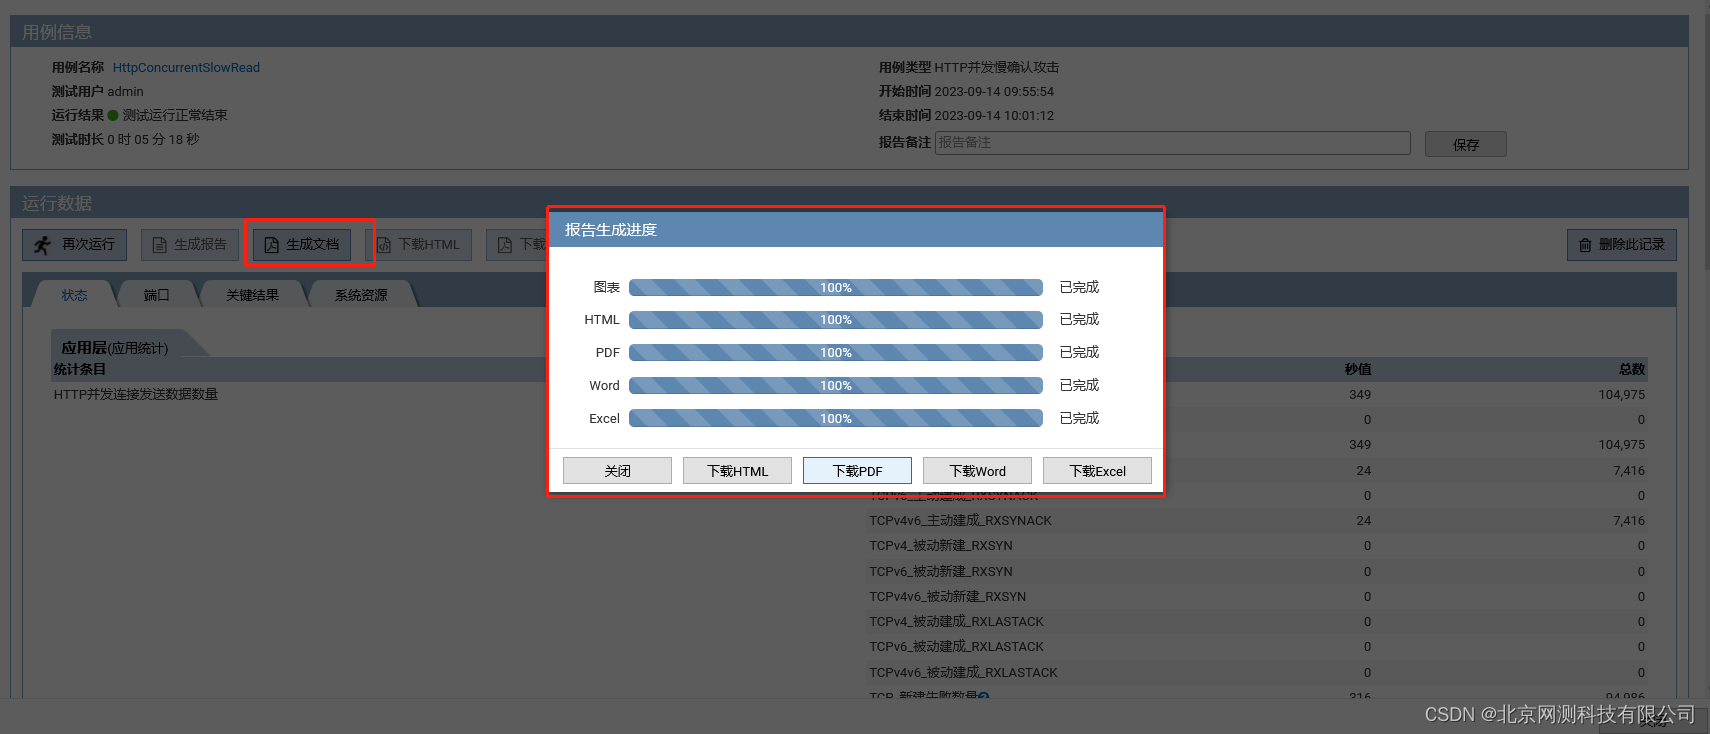Open the 关键结果 tab
Screen dimensions: 1710x734
[252, 295]
